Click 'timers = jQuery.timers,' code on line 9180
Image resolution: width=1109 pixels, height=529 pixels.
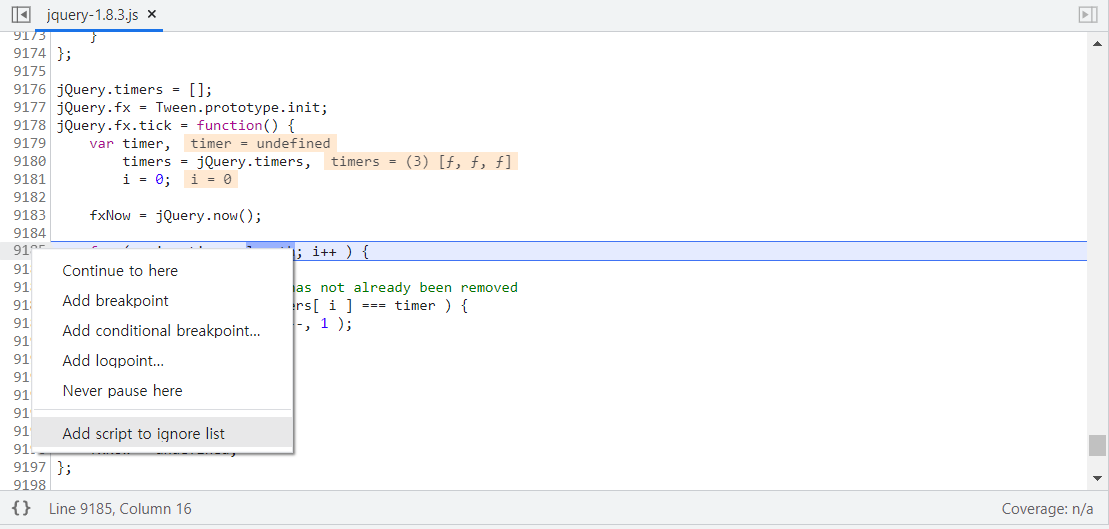click(217, 161)
